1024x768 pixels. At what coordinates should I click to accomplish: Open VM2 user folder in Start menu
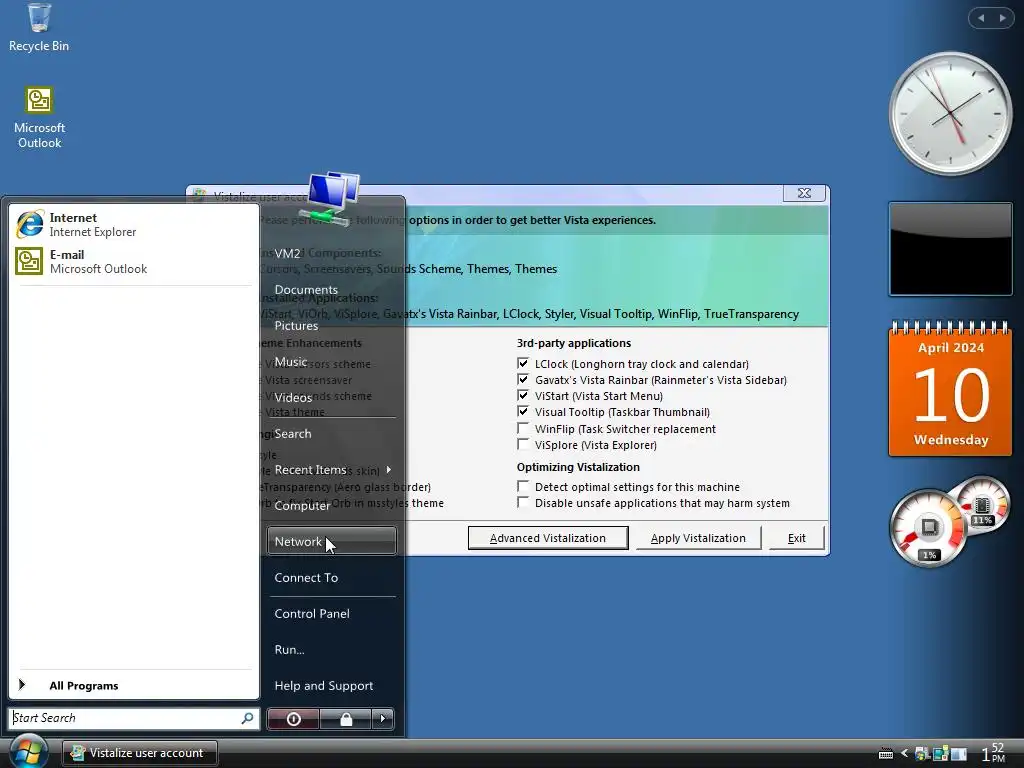pos(332,253)
